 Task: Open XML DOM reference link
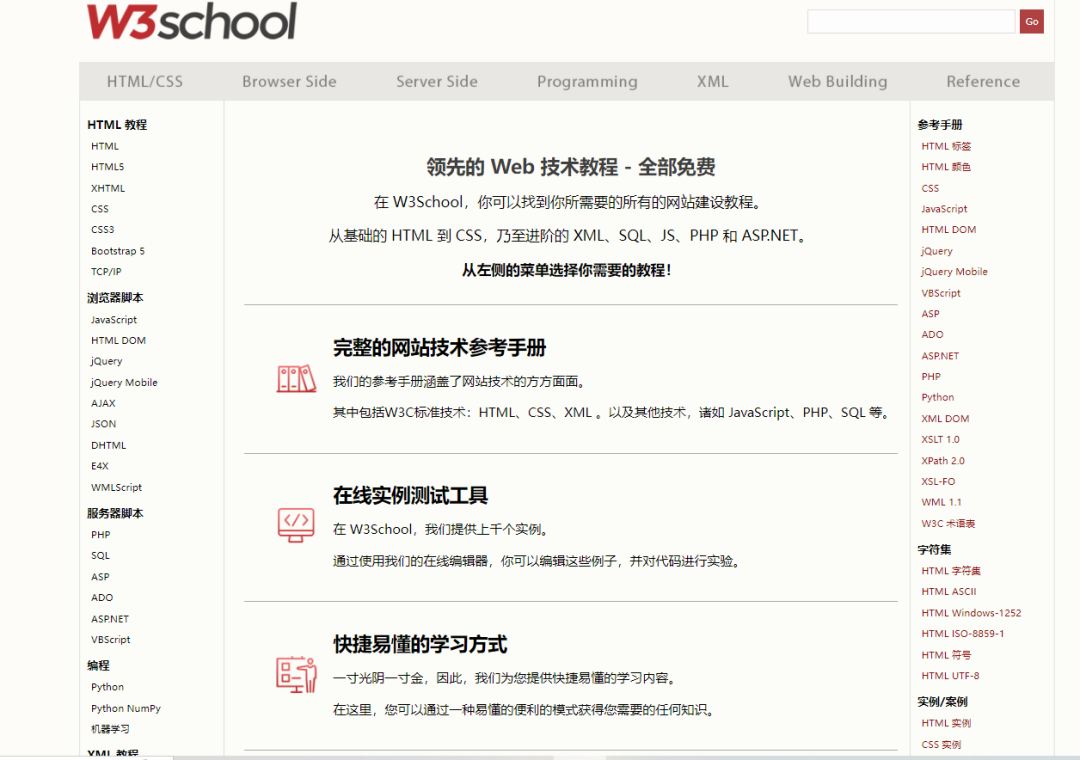point(945,418)
